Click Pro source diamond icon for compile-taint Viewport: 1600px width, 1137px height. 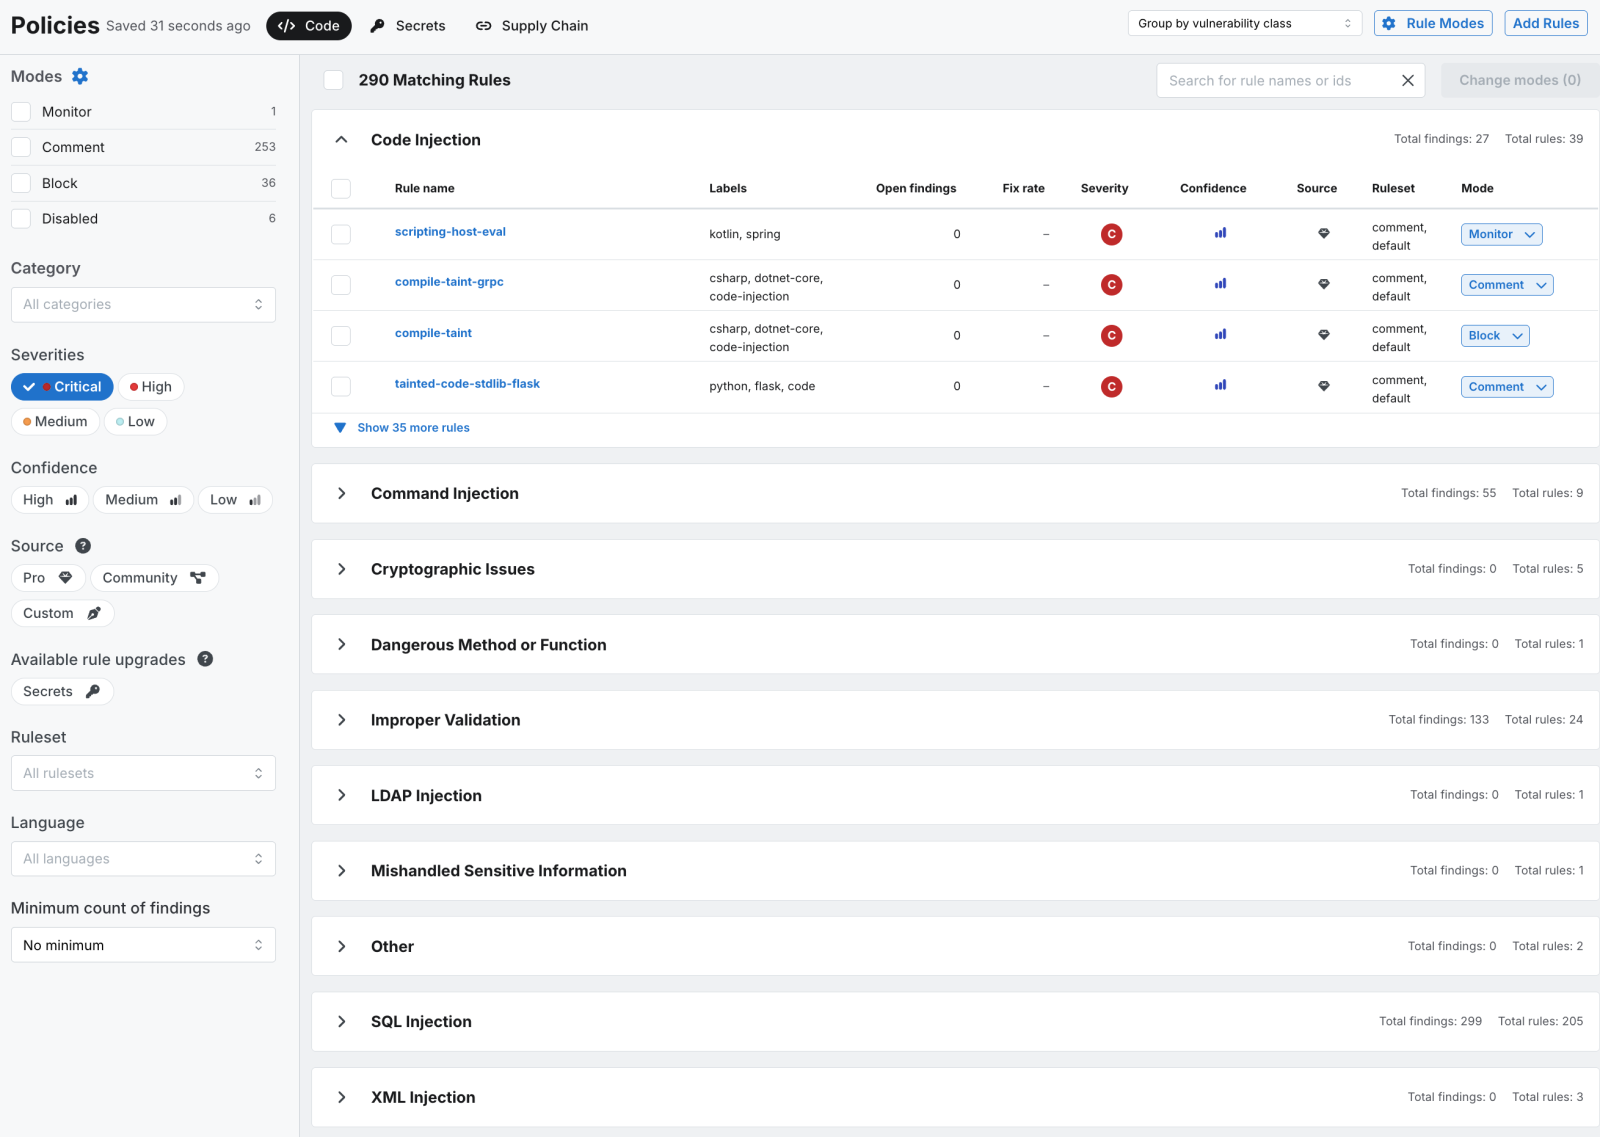tap(1323, 335)
